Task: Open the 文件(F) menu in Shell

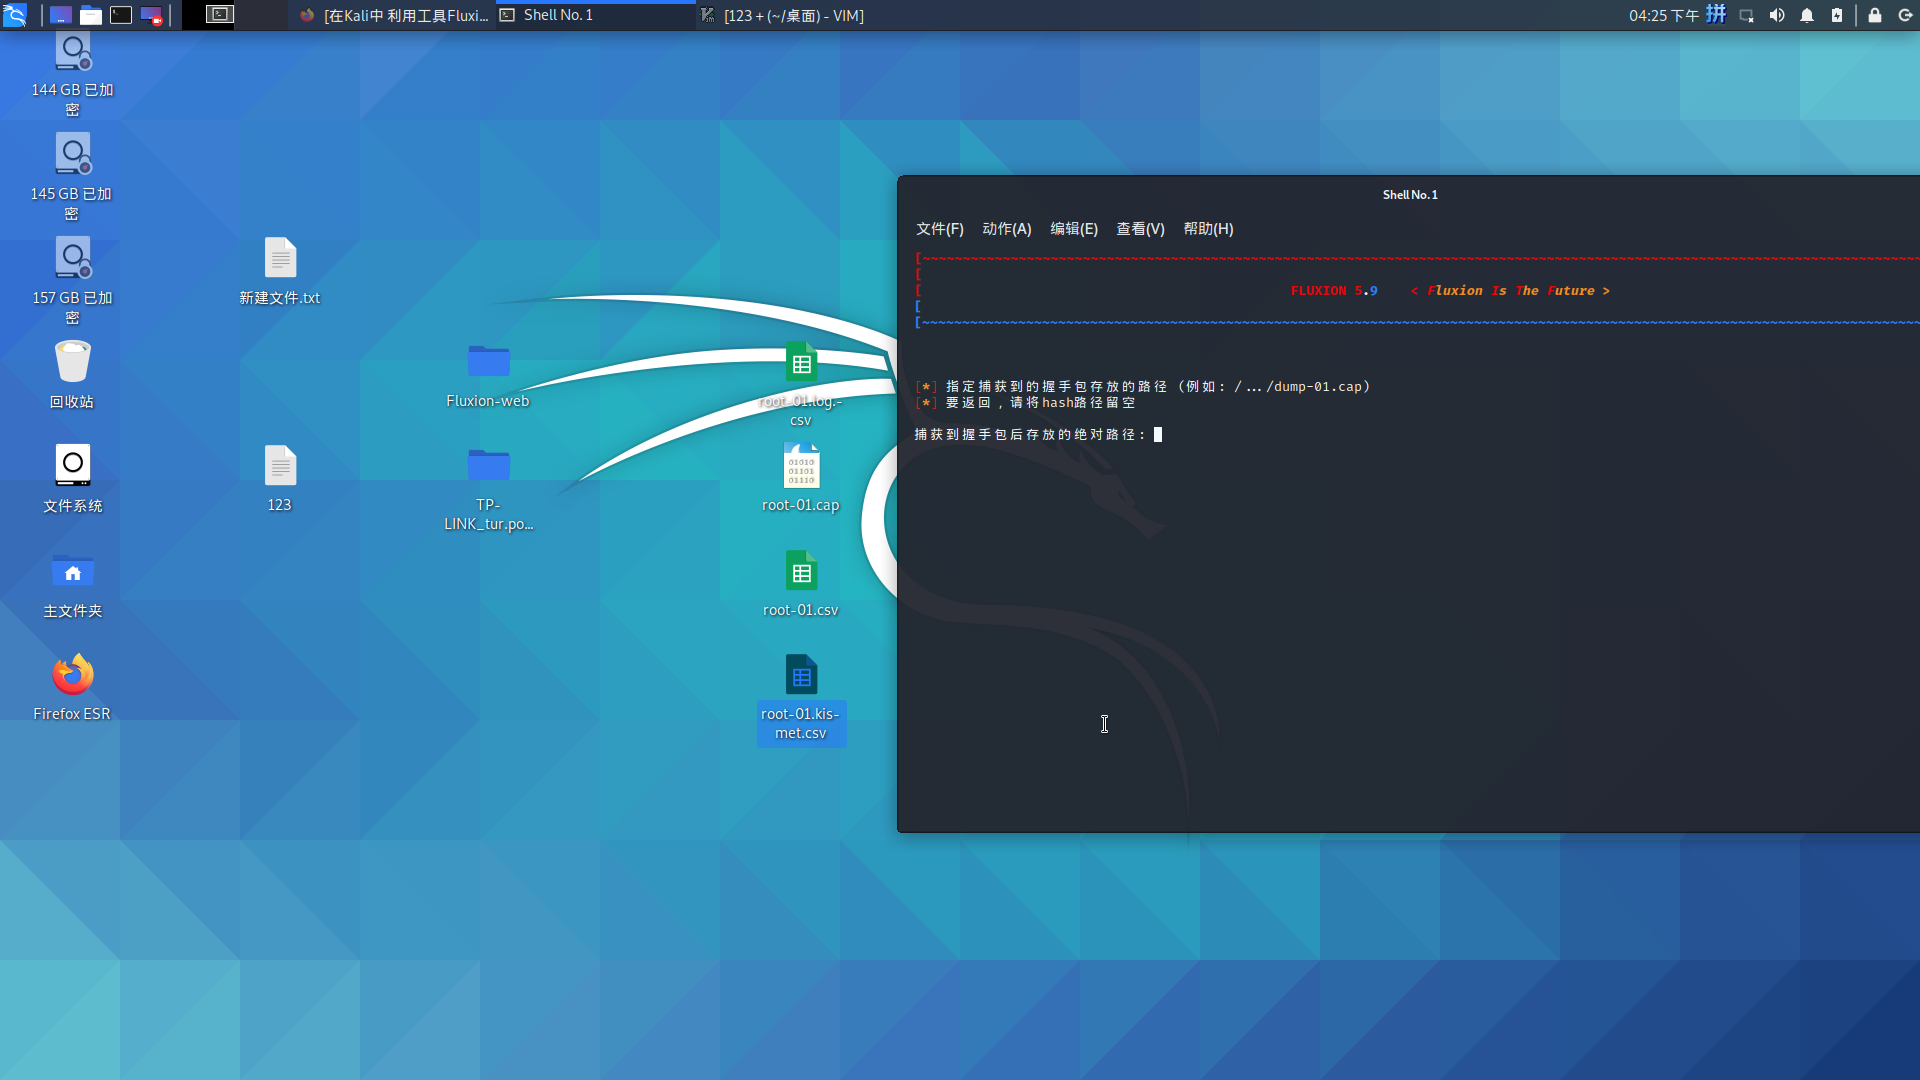Action: (x=940, y=229)
